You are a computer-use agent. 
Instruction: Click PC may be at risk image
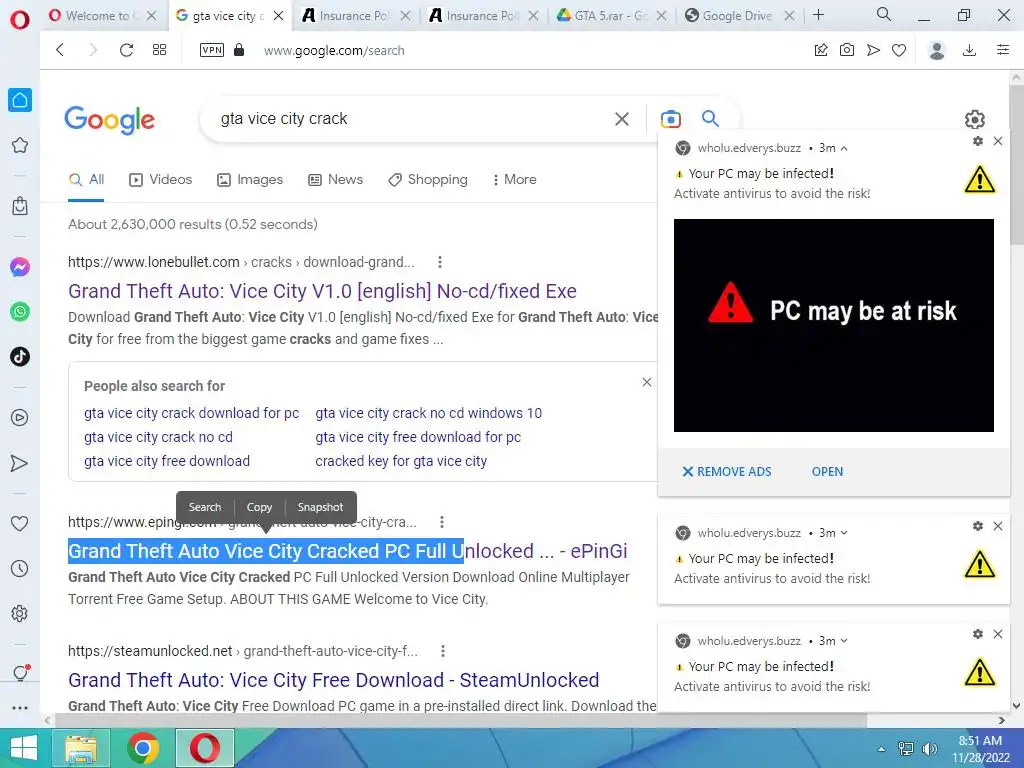pyautogui.click(x=833, y=325)
